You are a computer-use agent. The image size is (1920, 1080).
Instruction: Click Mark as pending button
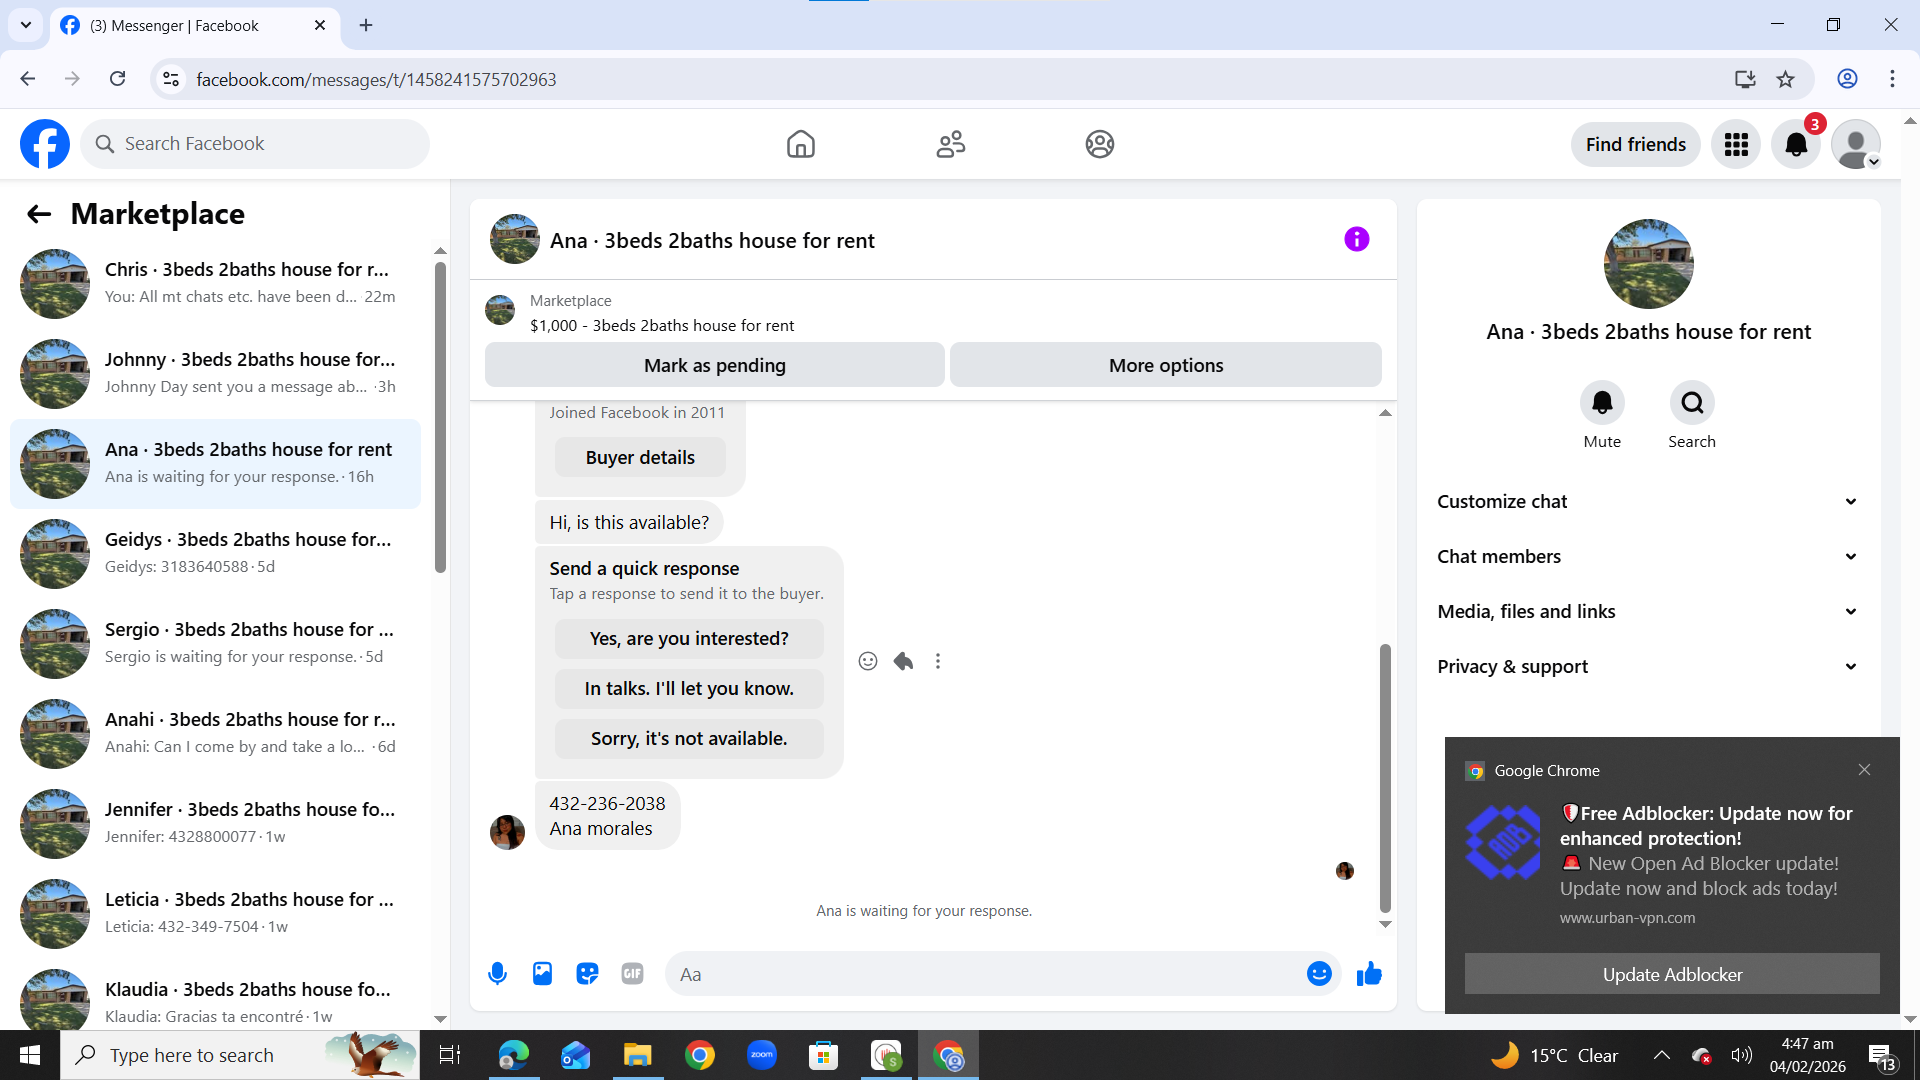tap(714, 365)
